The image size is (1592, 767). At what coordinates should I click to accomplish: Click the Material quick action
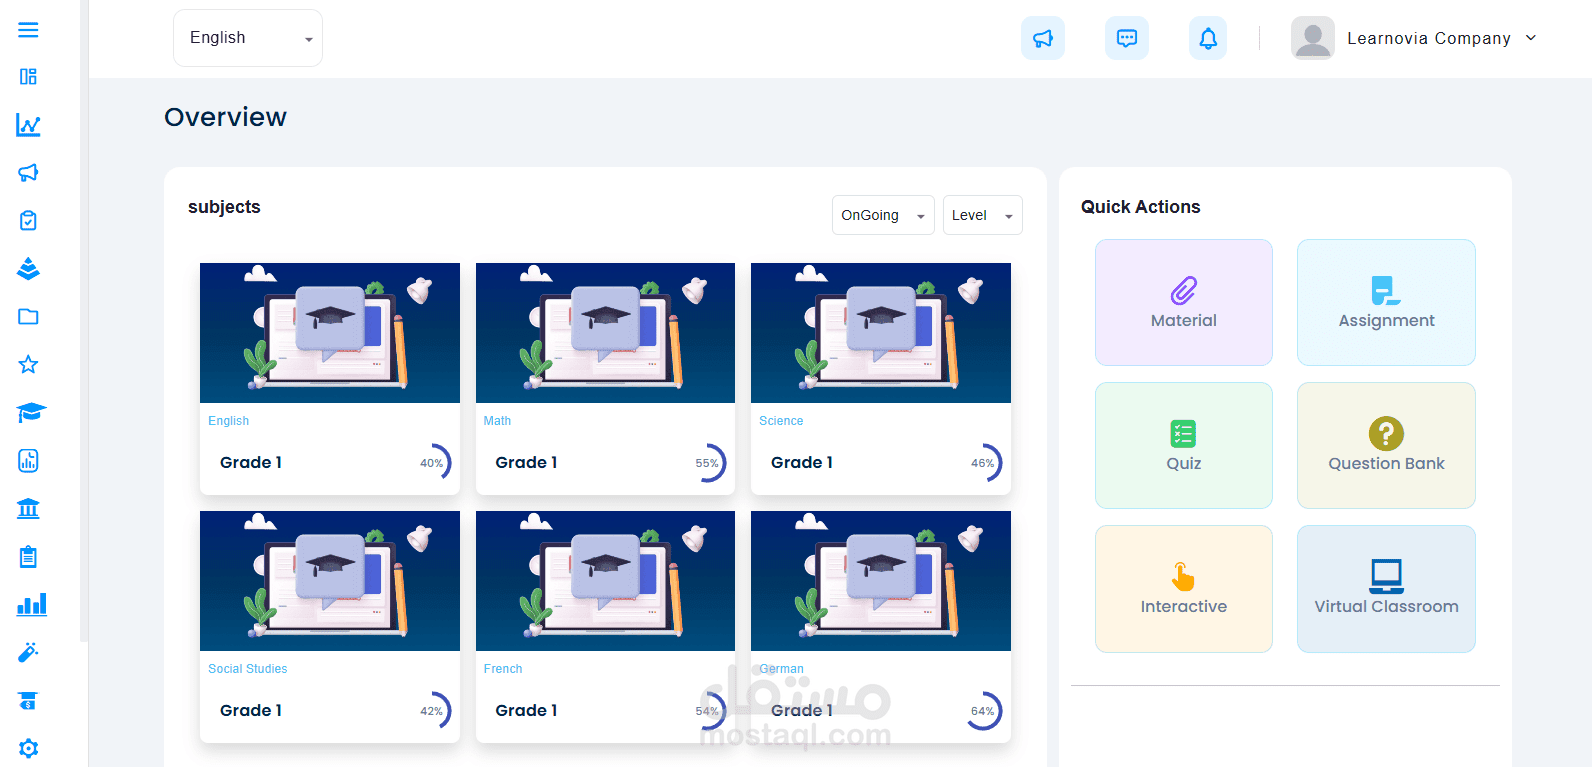[x=1184, y=302]
